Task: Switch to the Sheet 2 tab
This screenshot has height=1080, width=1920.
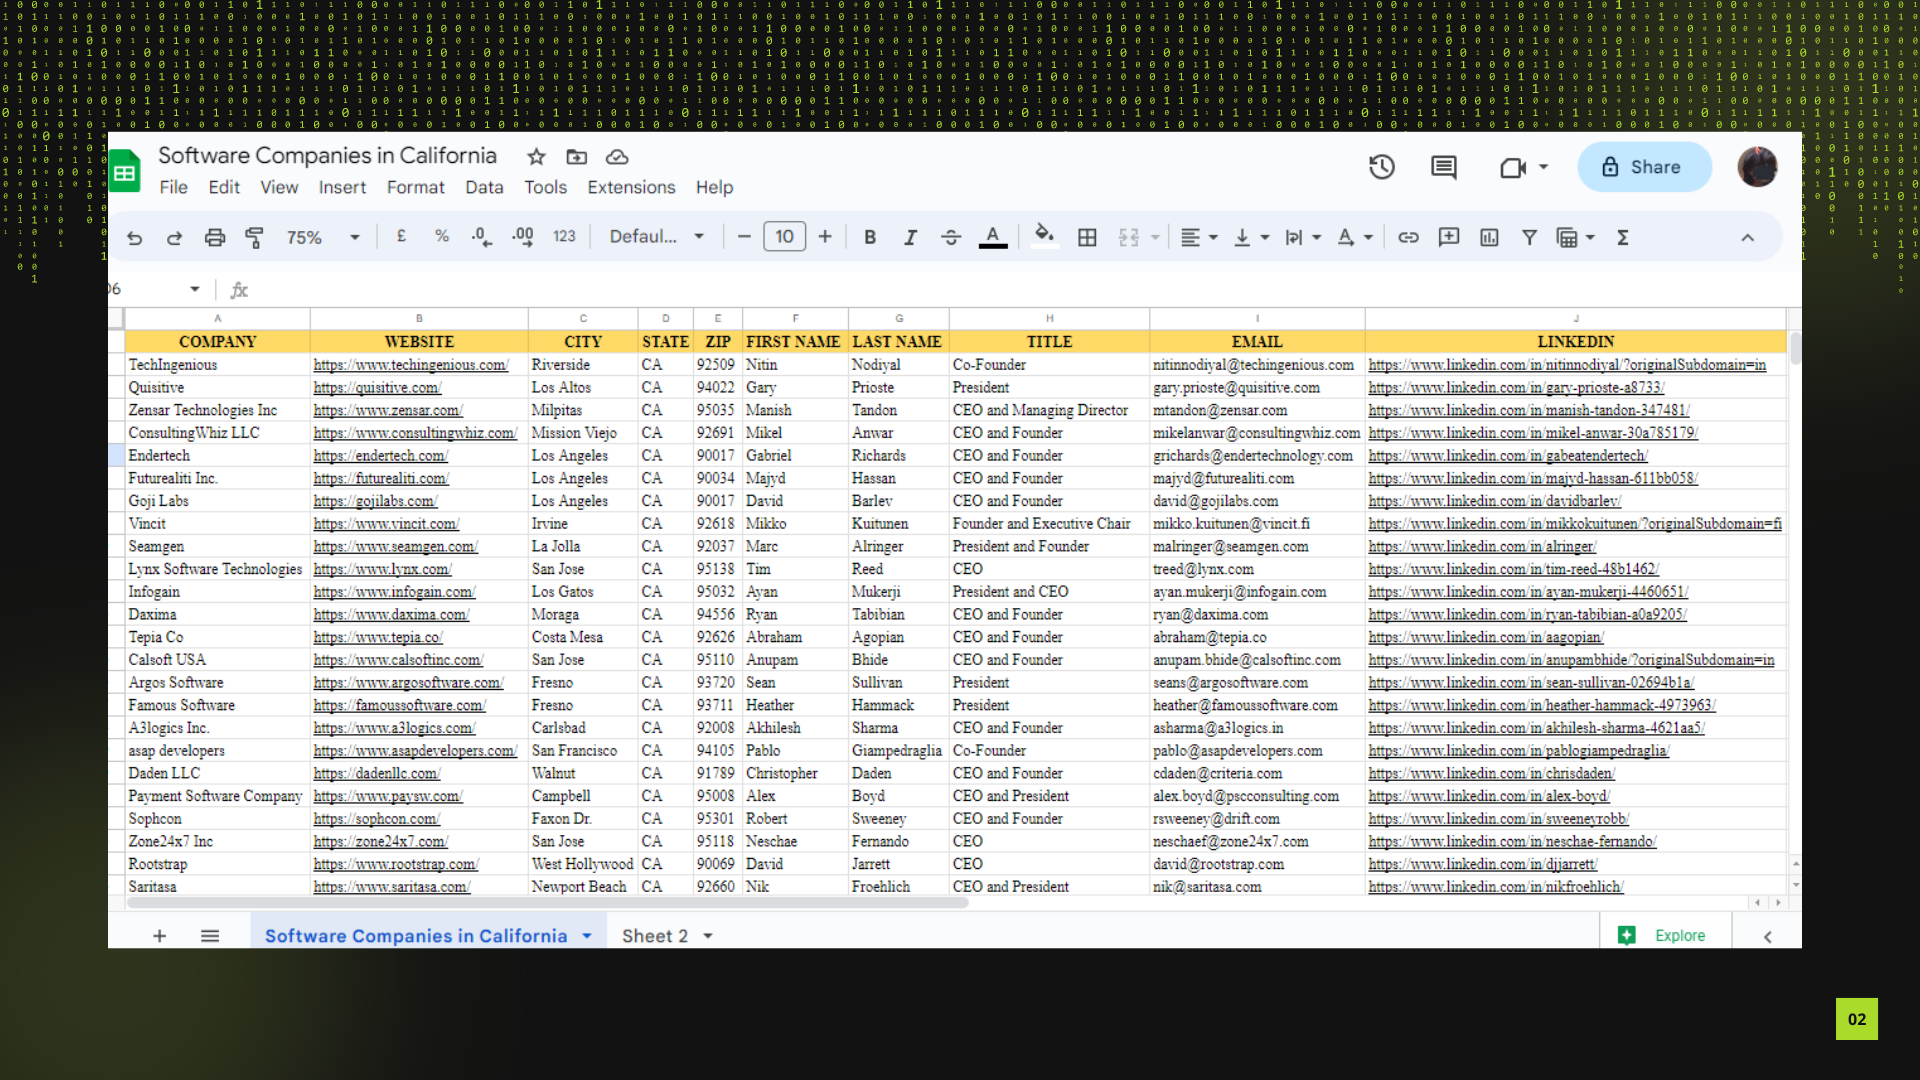Action: click(x=655, y=936)
